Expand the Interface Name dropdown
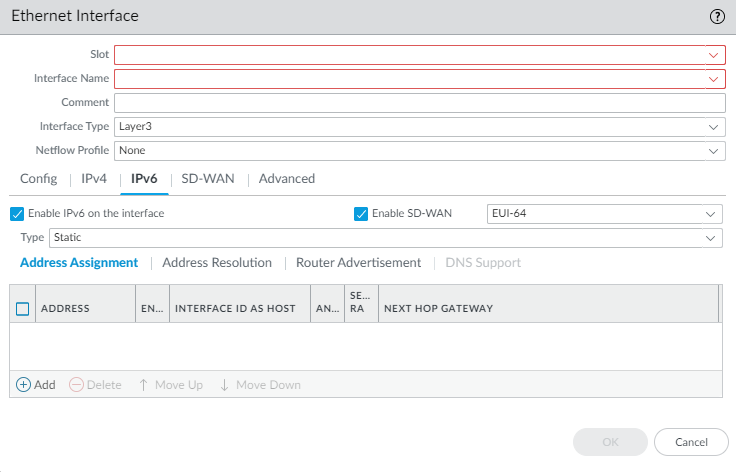 [714, 79]
